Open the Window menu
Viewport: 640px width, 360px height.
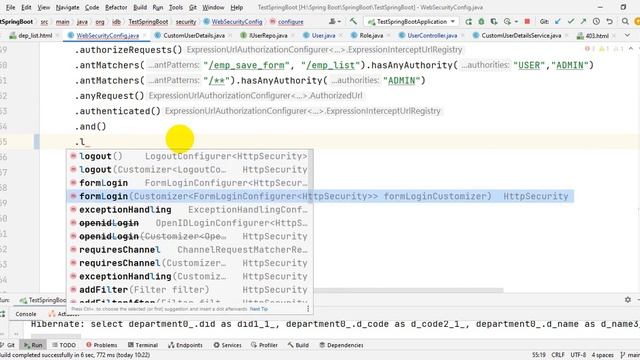[213, 7]
